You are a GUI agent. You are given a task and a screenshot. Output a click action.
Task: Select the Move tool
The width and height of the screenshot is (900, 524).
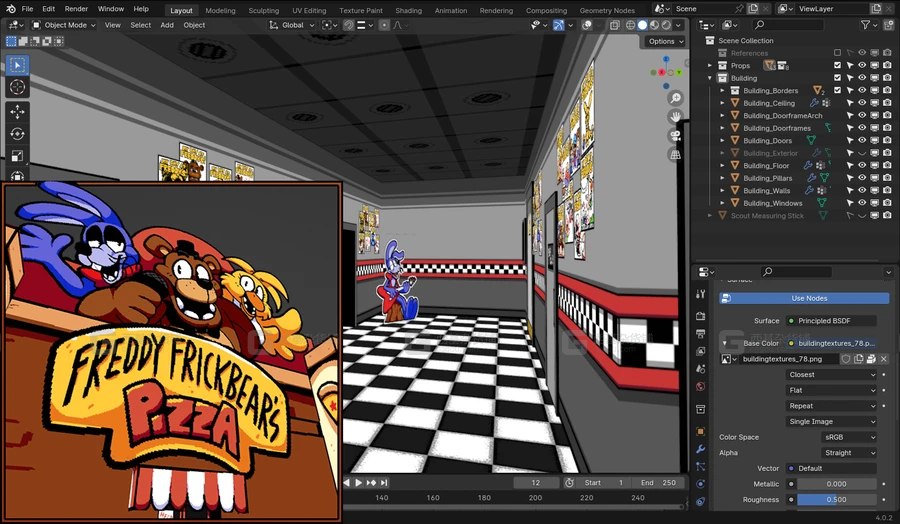(x=17, y=111)
